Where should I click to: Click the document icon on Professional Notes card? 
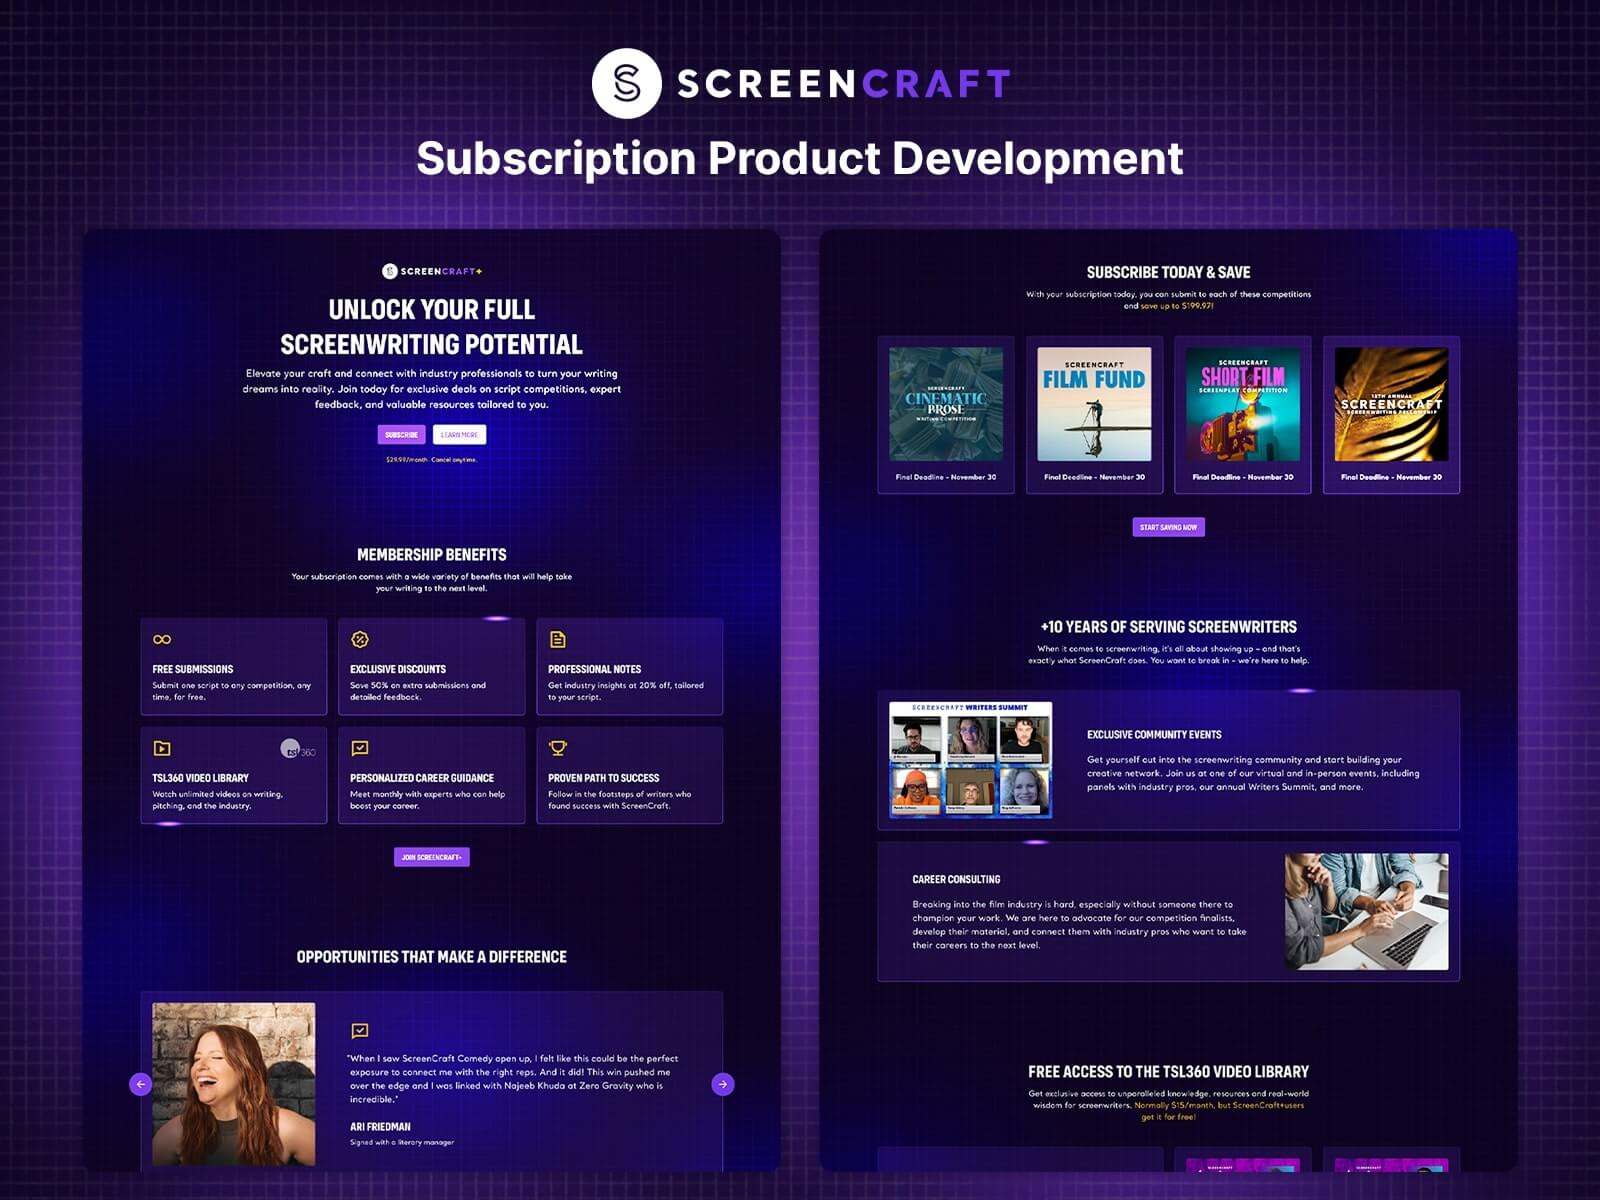(558, 639)
